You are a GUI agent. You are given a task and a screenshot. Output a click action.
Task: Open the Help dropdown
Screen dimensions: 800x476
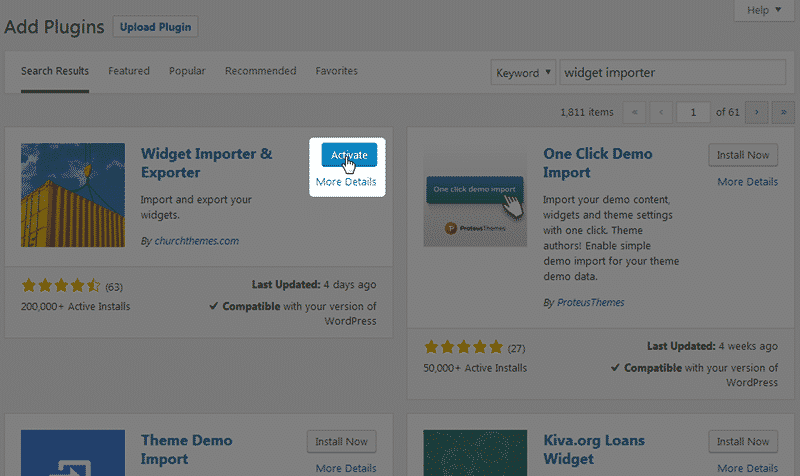[764, 10]
